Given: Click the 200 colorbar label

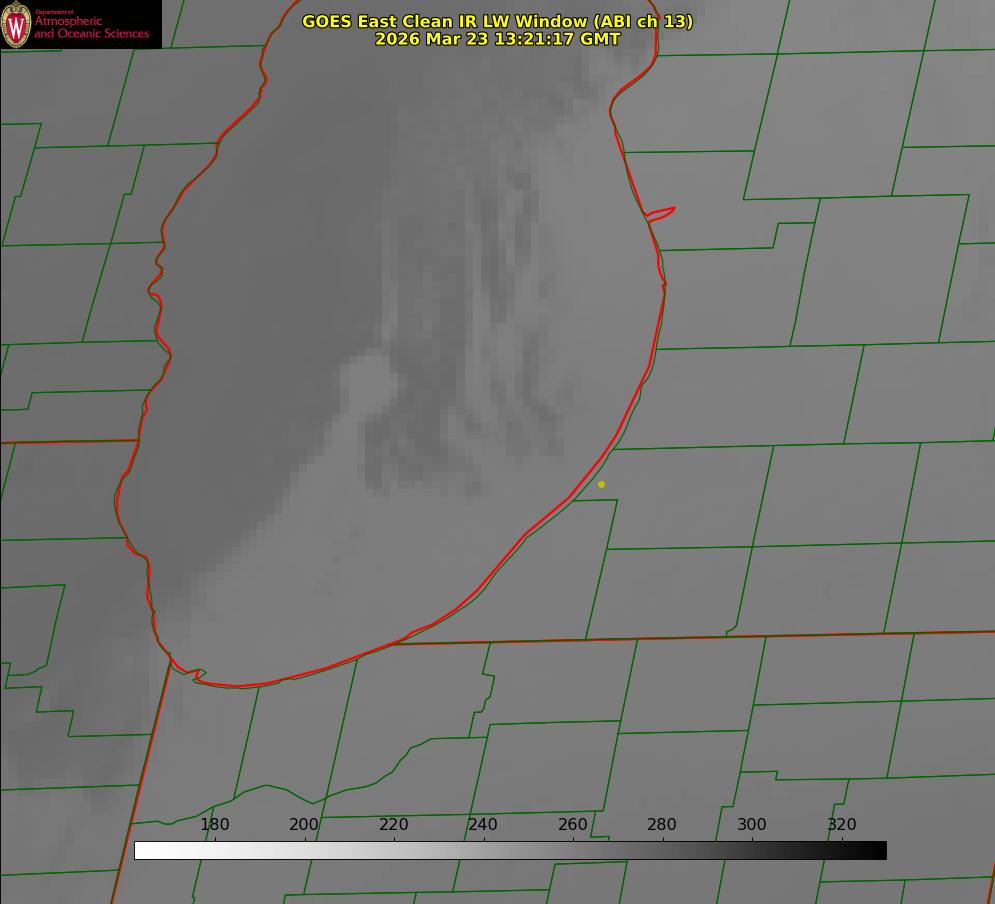Looking at the screenshot, I should click(x=304, y=824).
